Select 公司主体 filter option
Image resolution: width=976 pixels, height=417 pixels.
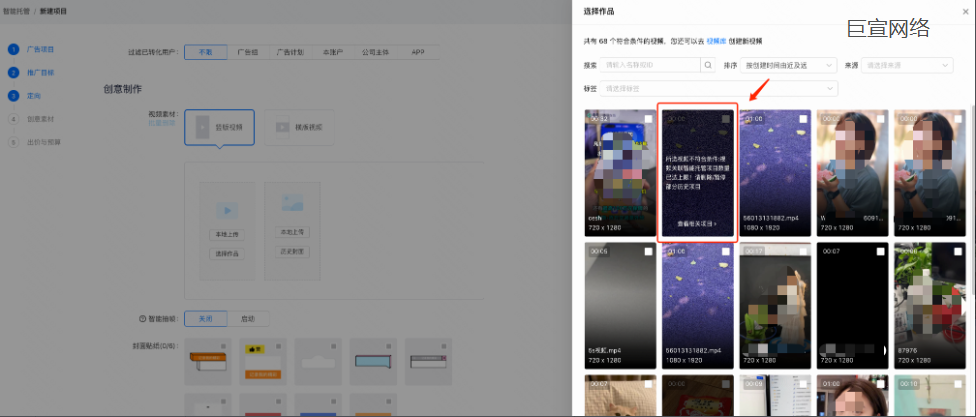tap(375, 52)
